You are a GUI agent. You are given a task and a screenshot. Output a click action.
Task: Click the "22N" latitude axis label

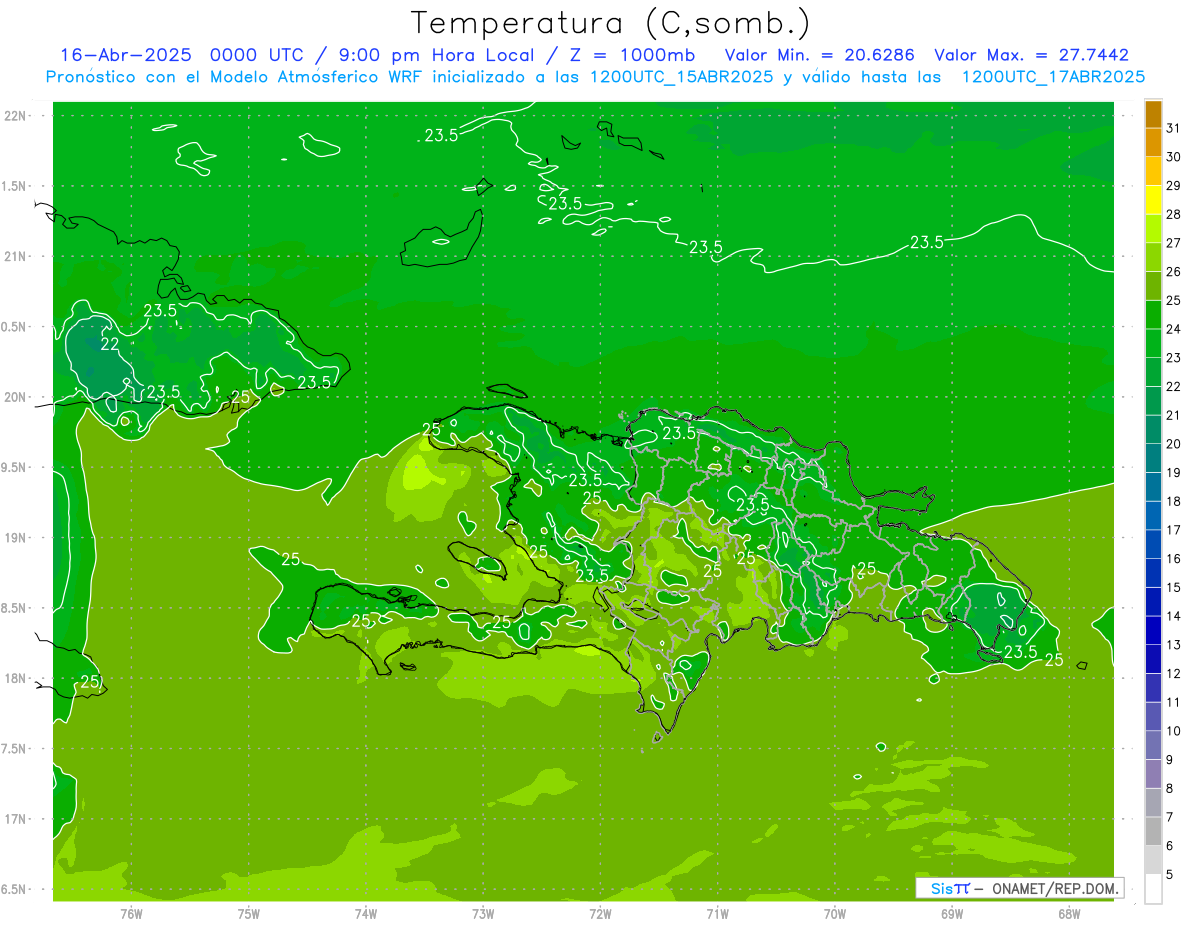pos(16,115)
